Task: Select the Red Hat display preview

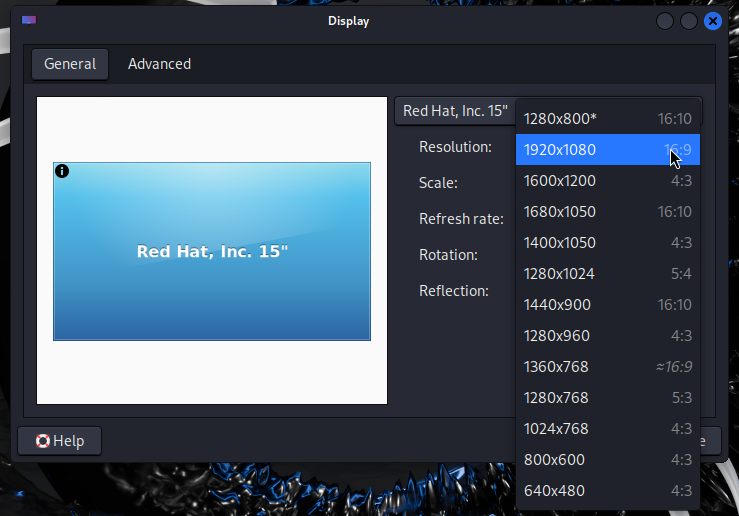Action: tap(212, 251)
